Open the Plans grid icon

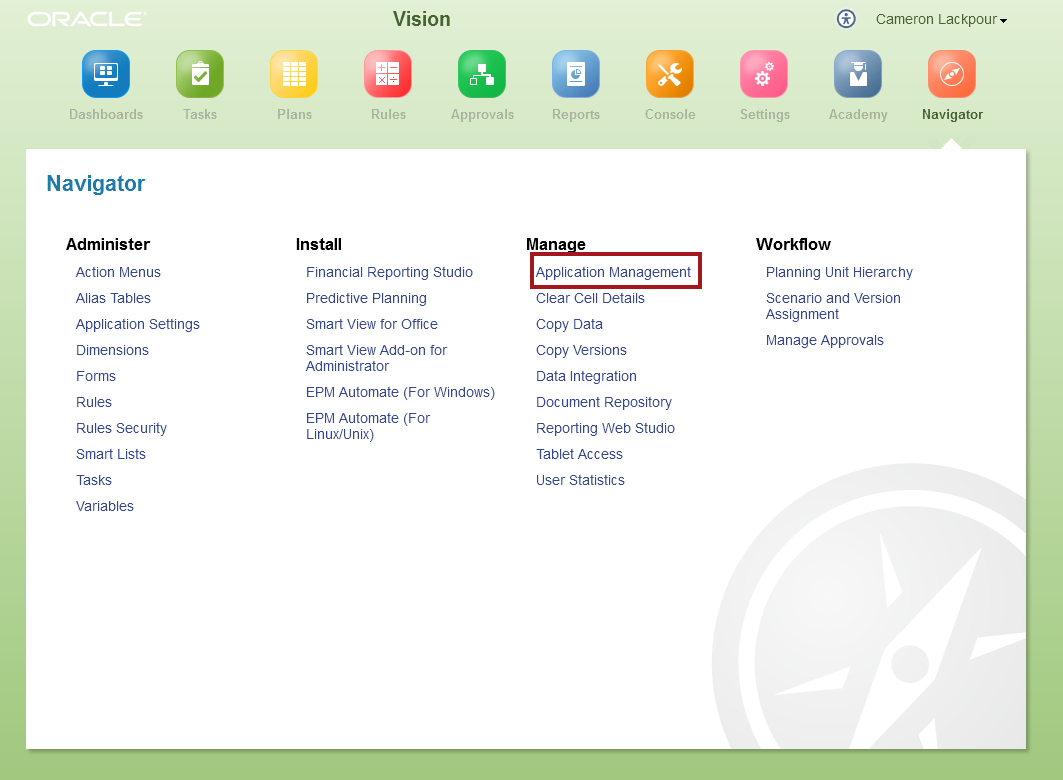294,74
